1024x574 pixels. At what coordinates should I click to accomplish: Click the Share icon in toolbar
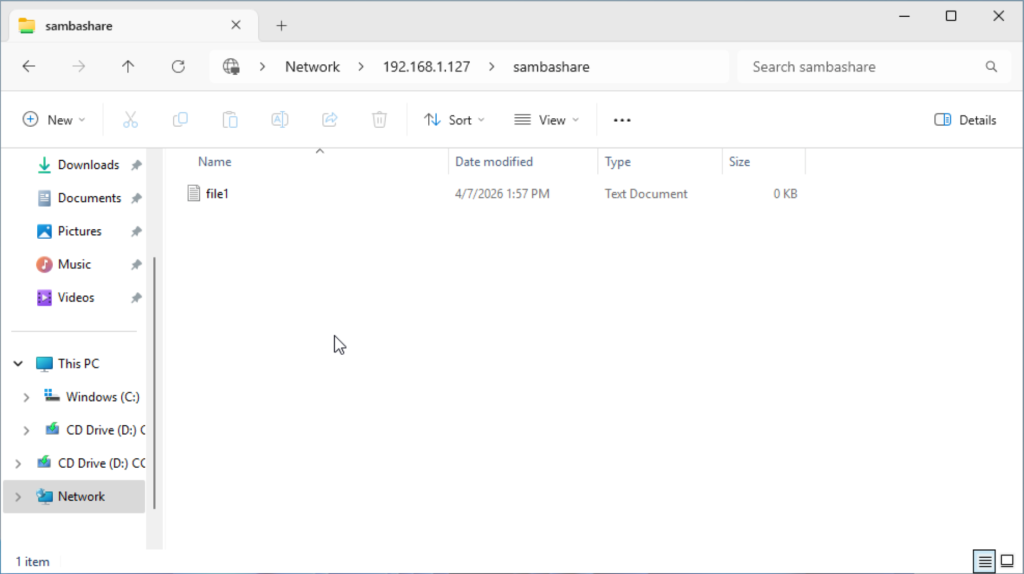tap(330, 120)
